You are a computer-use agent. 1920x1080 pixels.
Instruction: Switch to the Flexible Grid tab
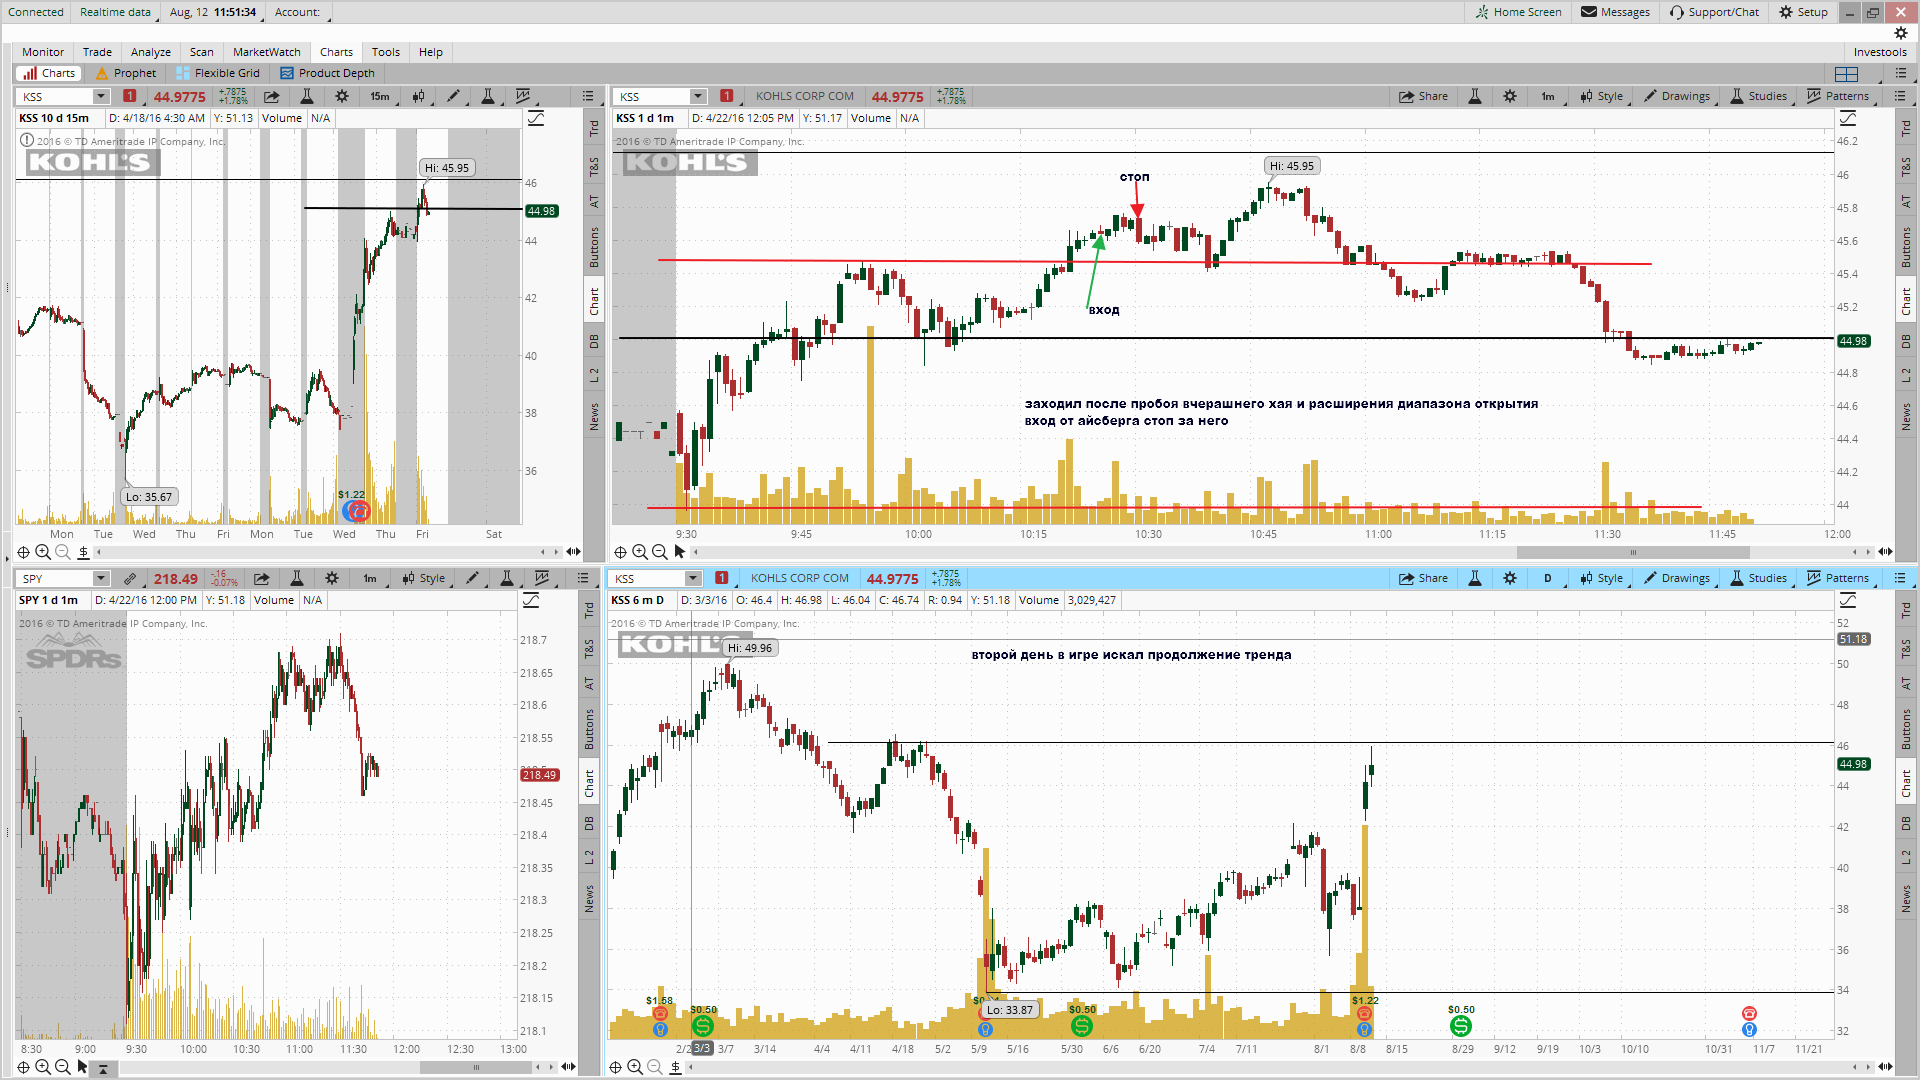click(218, 73)
